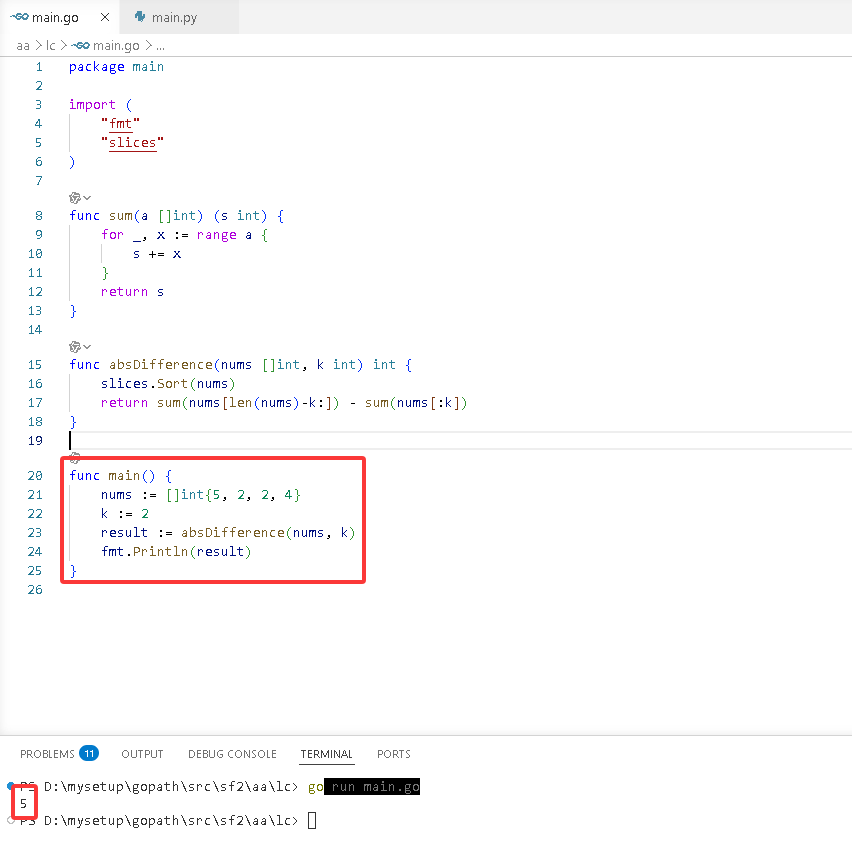
Task: Click the 'func main()' declaration on line 20
Action: click(x=120, y=475)
